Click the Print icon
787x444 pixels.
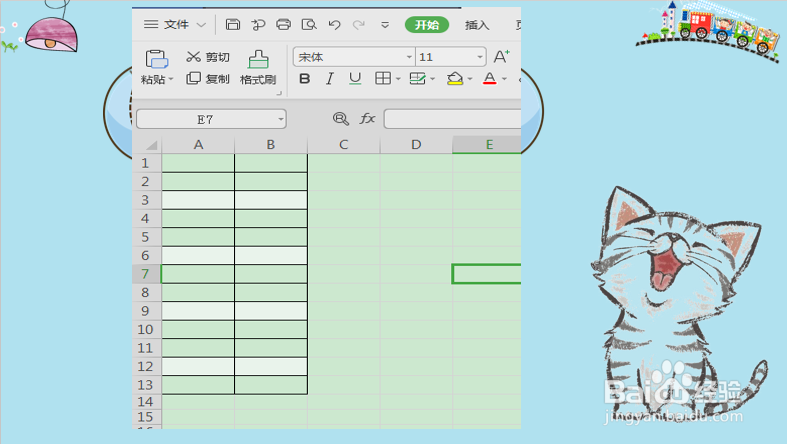(x=284, y=24)
